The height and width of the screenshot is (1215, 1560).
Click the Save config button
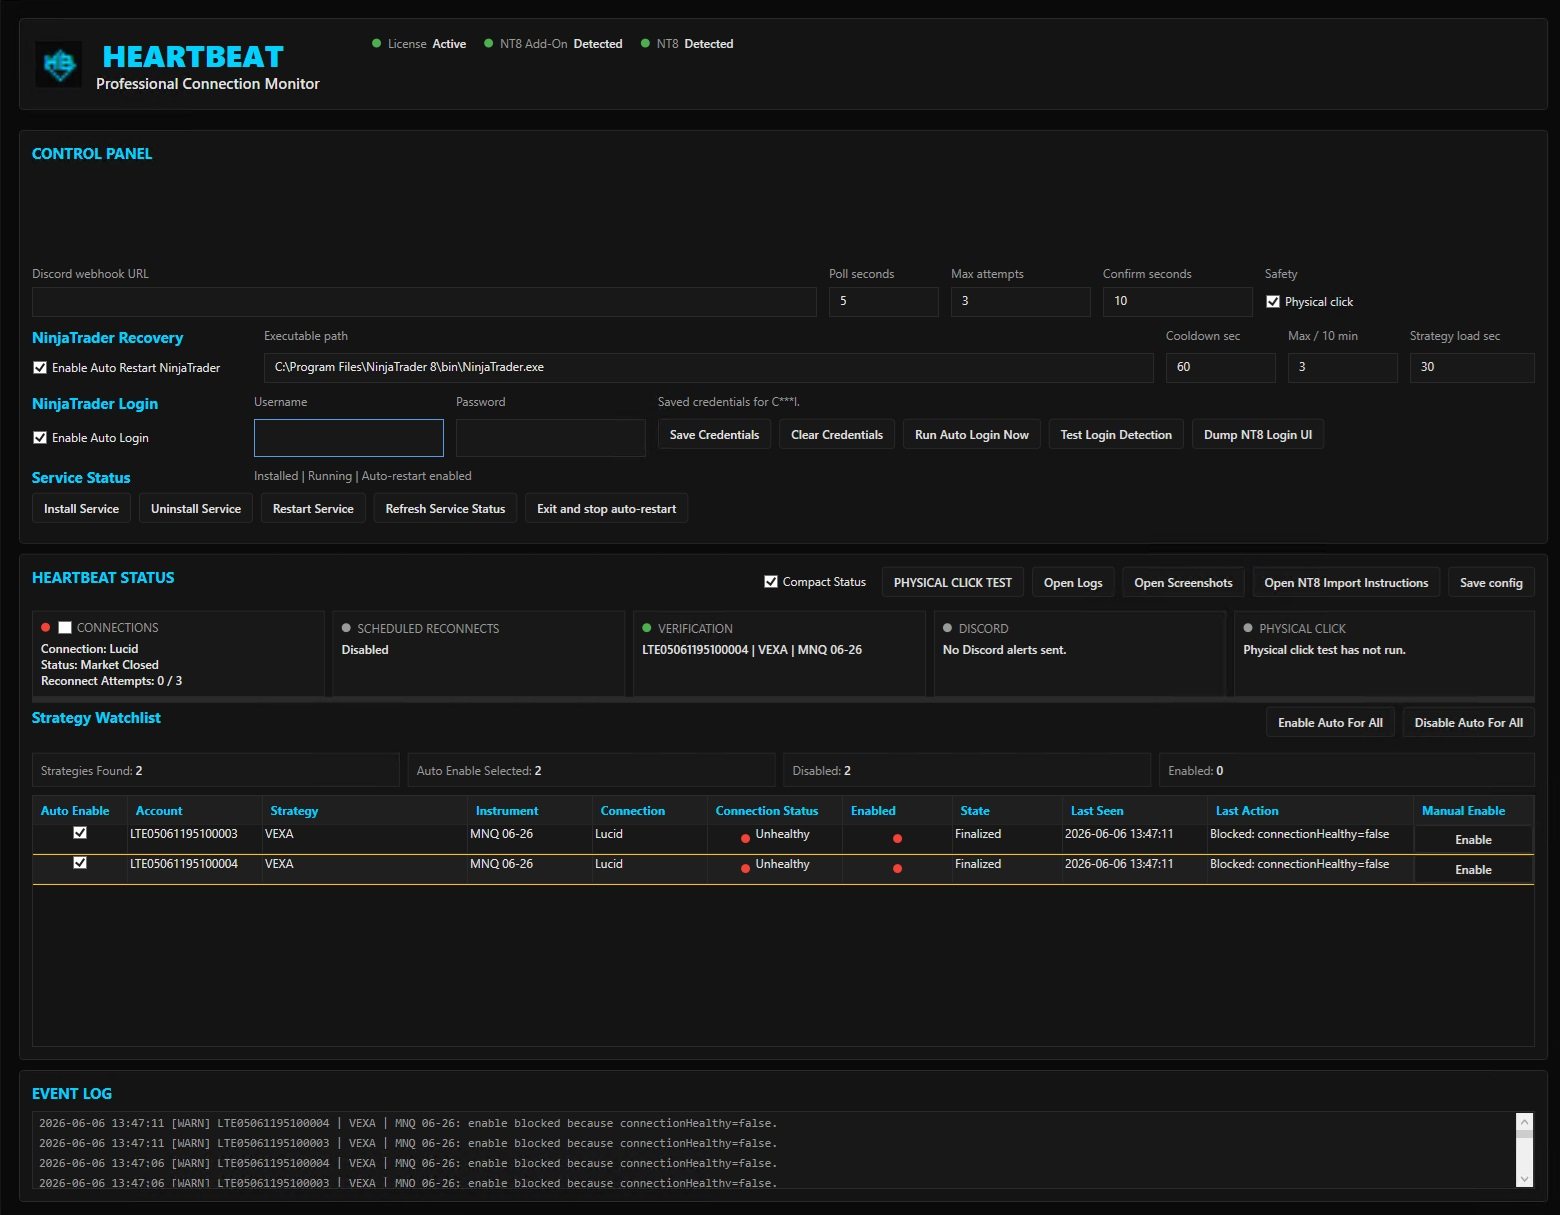pos(1491,583)
